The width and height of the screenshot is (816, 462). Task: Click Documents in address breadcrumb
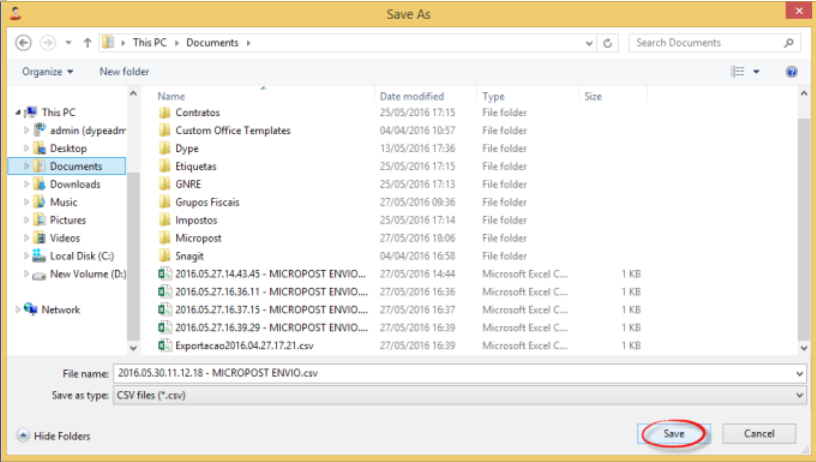[212, 43]
